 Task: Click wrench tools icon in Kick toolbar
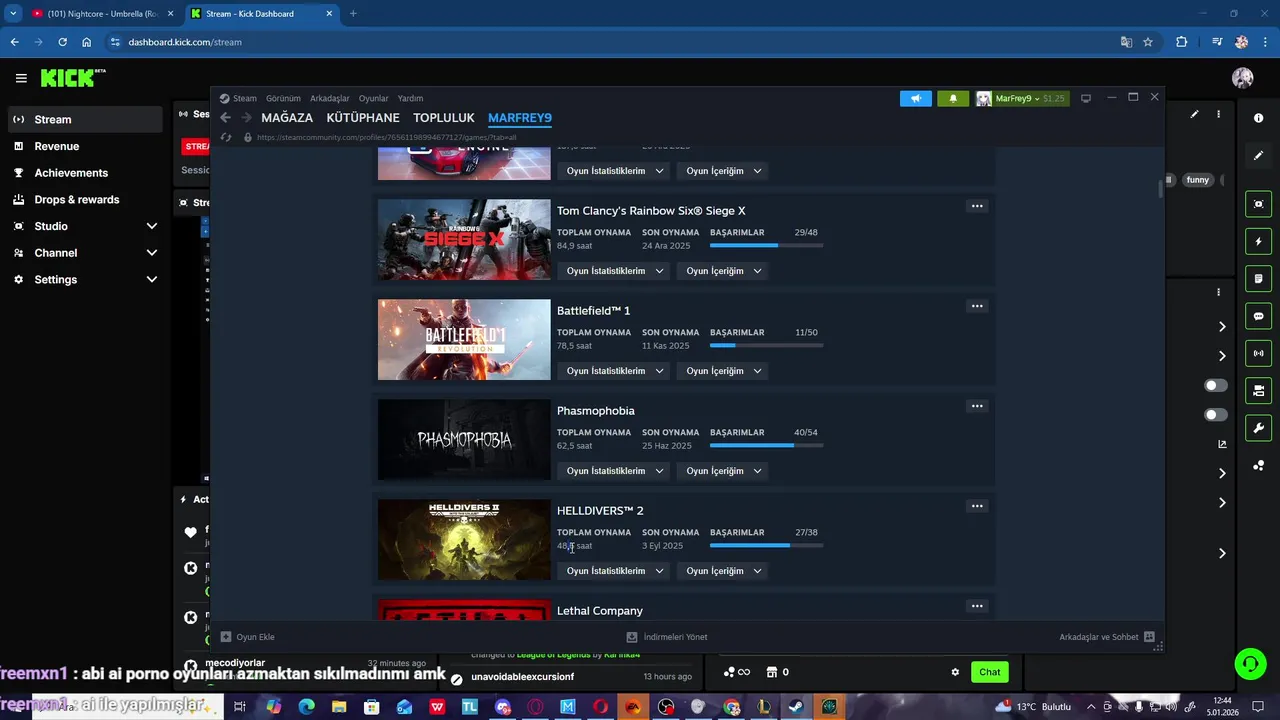pyautogui.click(x=1259, y=428)
